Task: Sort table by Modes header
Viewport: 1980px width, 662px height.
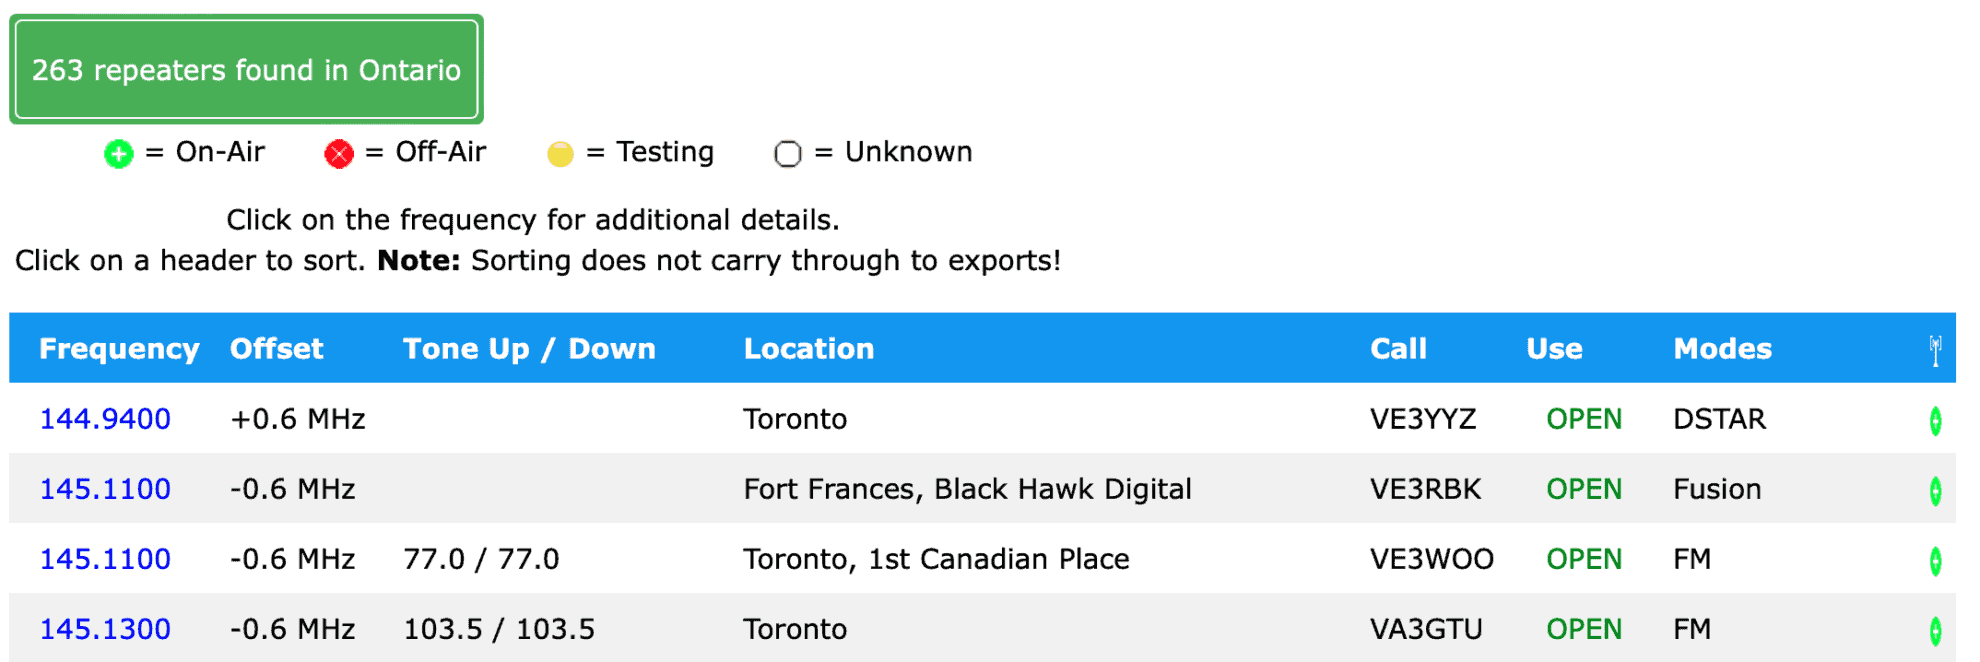Action: (1722, 349)
